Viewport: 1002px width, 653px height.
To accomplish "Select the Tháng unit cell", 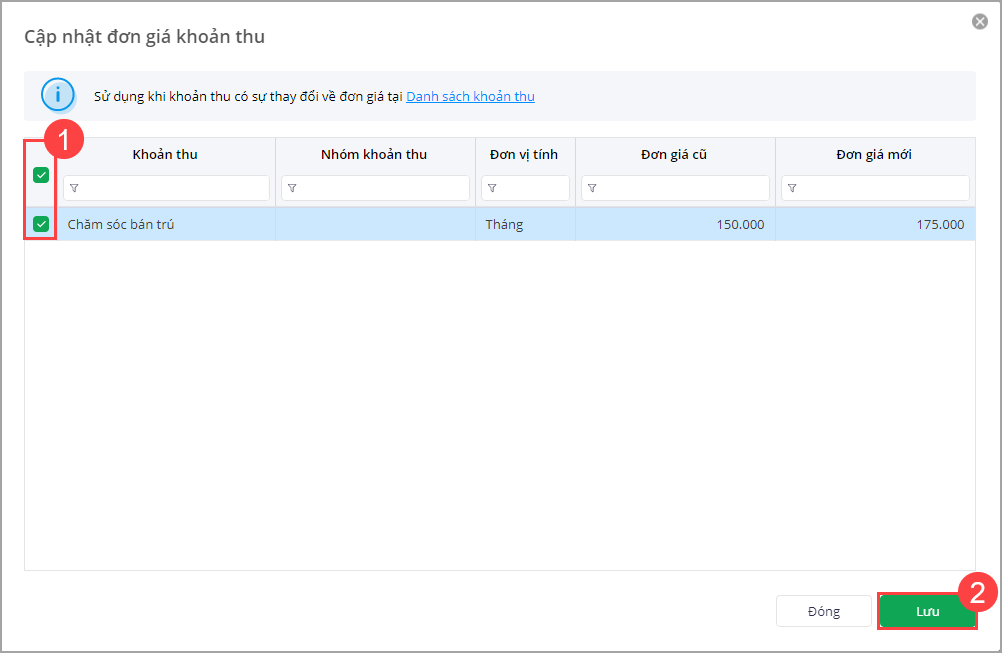I will [x=524, y=224].
